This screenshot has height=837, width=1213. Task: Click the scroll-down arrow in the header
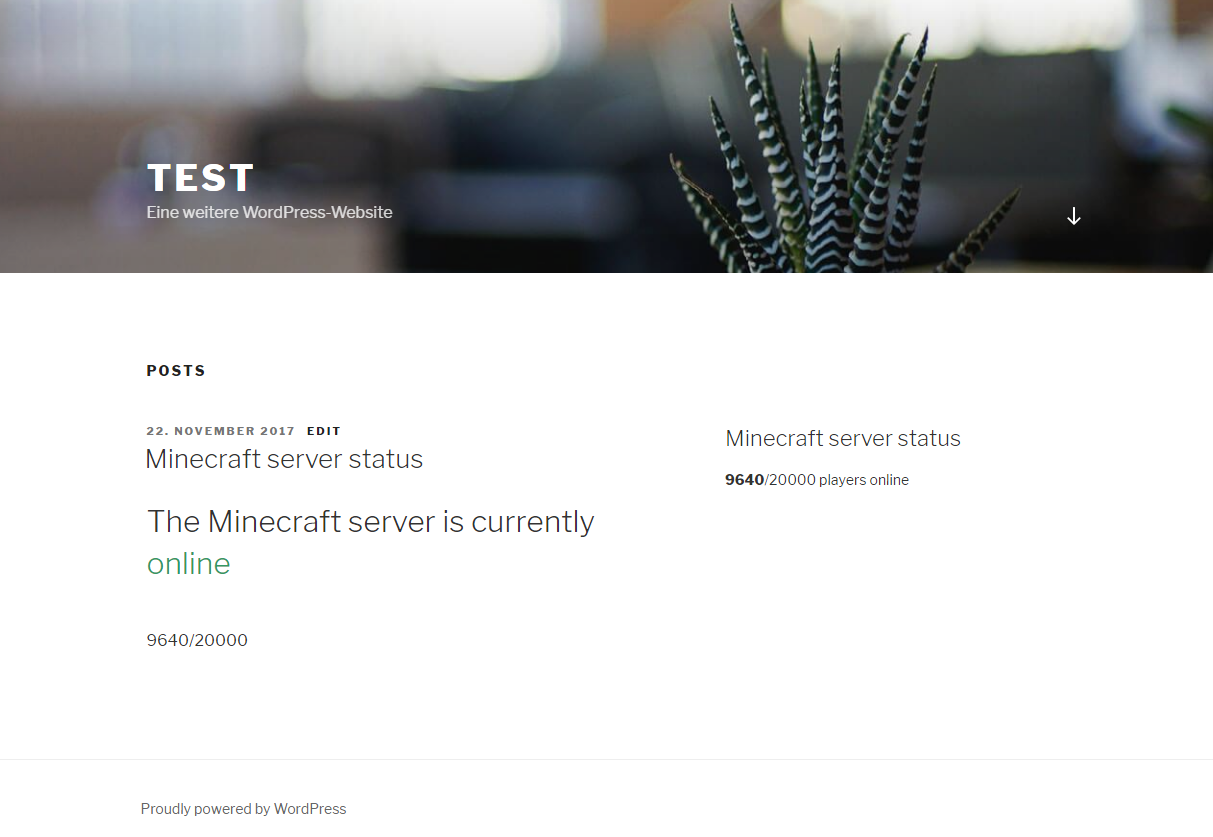point(1073,216)
